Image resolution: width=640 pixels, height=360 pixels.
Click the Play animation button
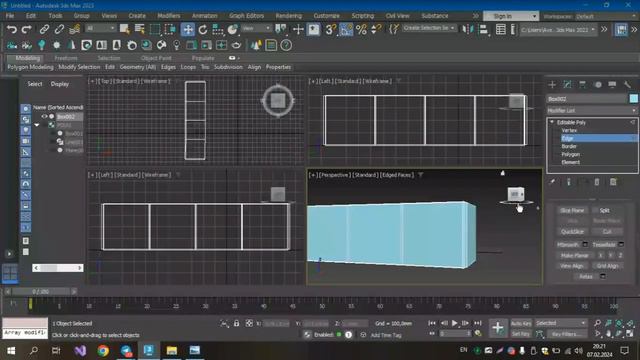point(455,323)
